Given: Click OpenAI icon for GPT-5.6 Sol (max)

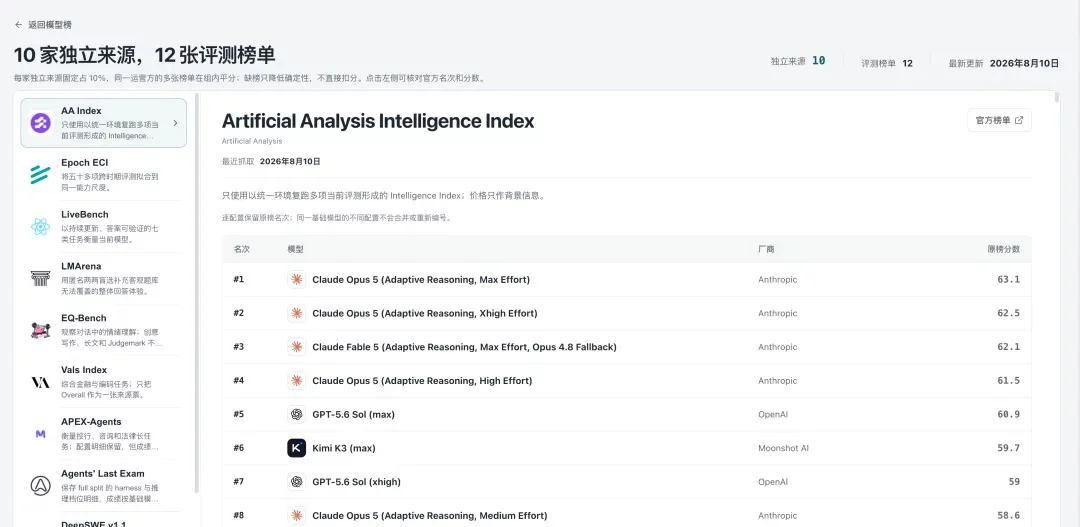Looking at the screenshot, I should (296, 415).
